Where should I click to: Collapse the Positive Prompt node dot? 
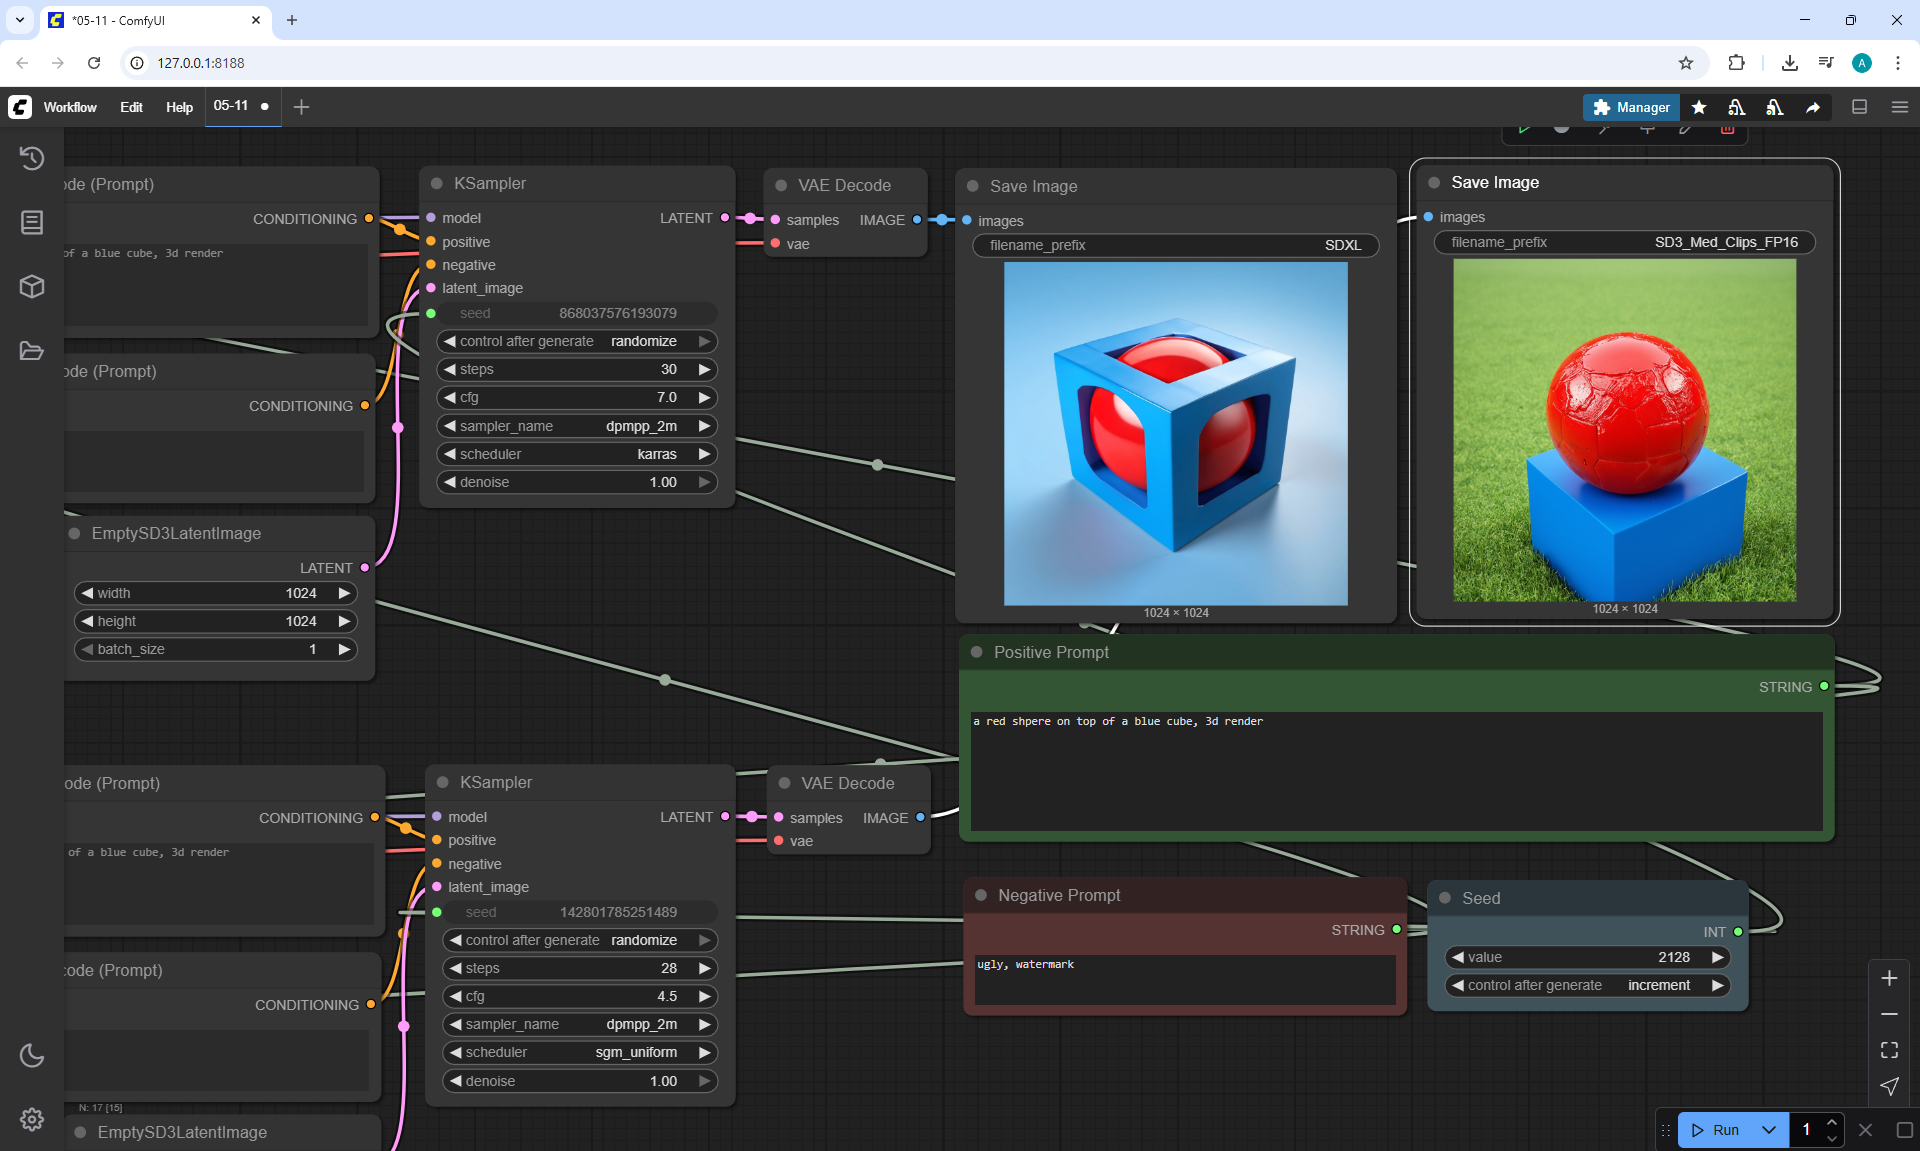pyautogui.click(x=976, y=652)
